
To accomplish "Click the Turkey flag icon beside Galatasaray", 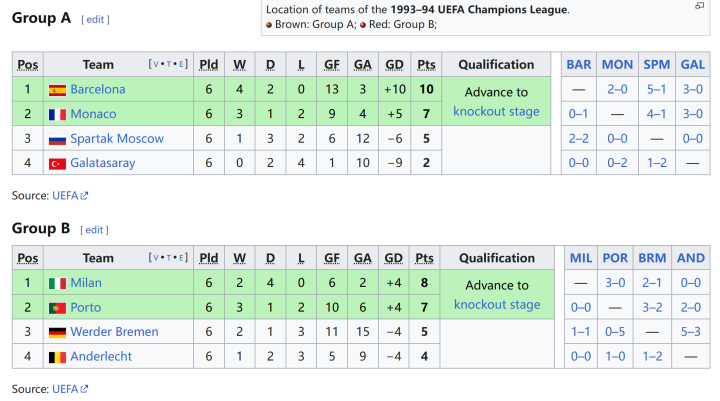I will pos(57,164).
